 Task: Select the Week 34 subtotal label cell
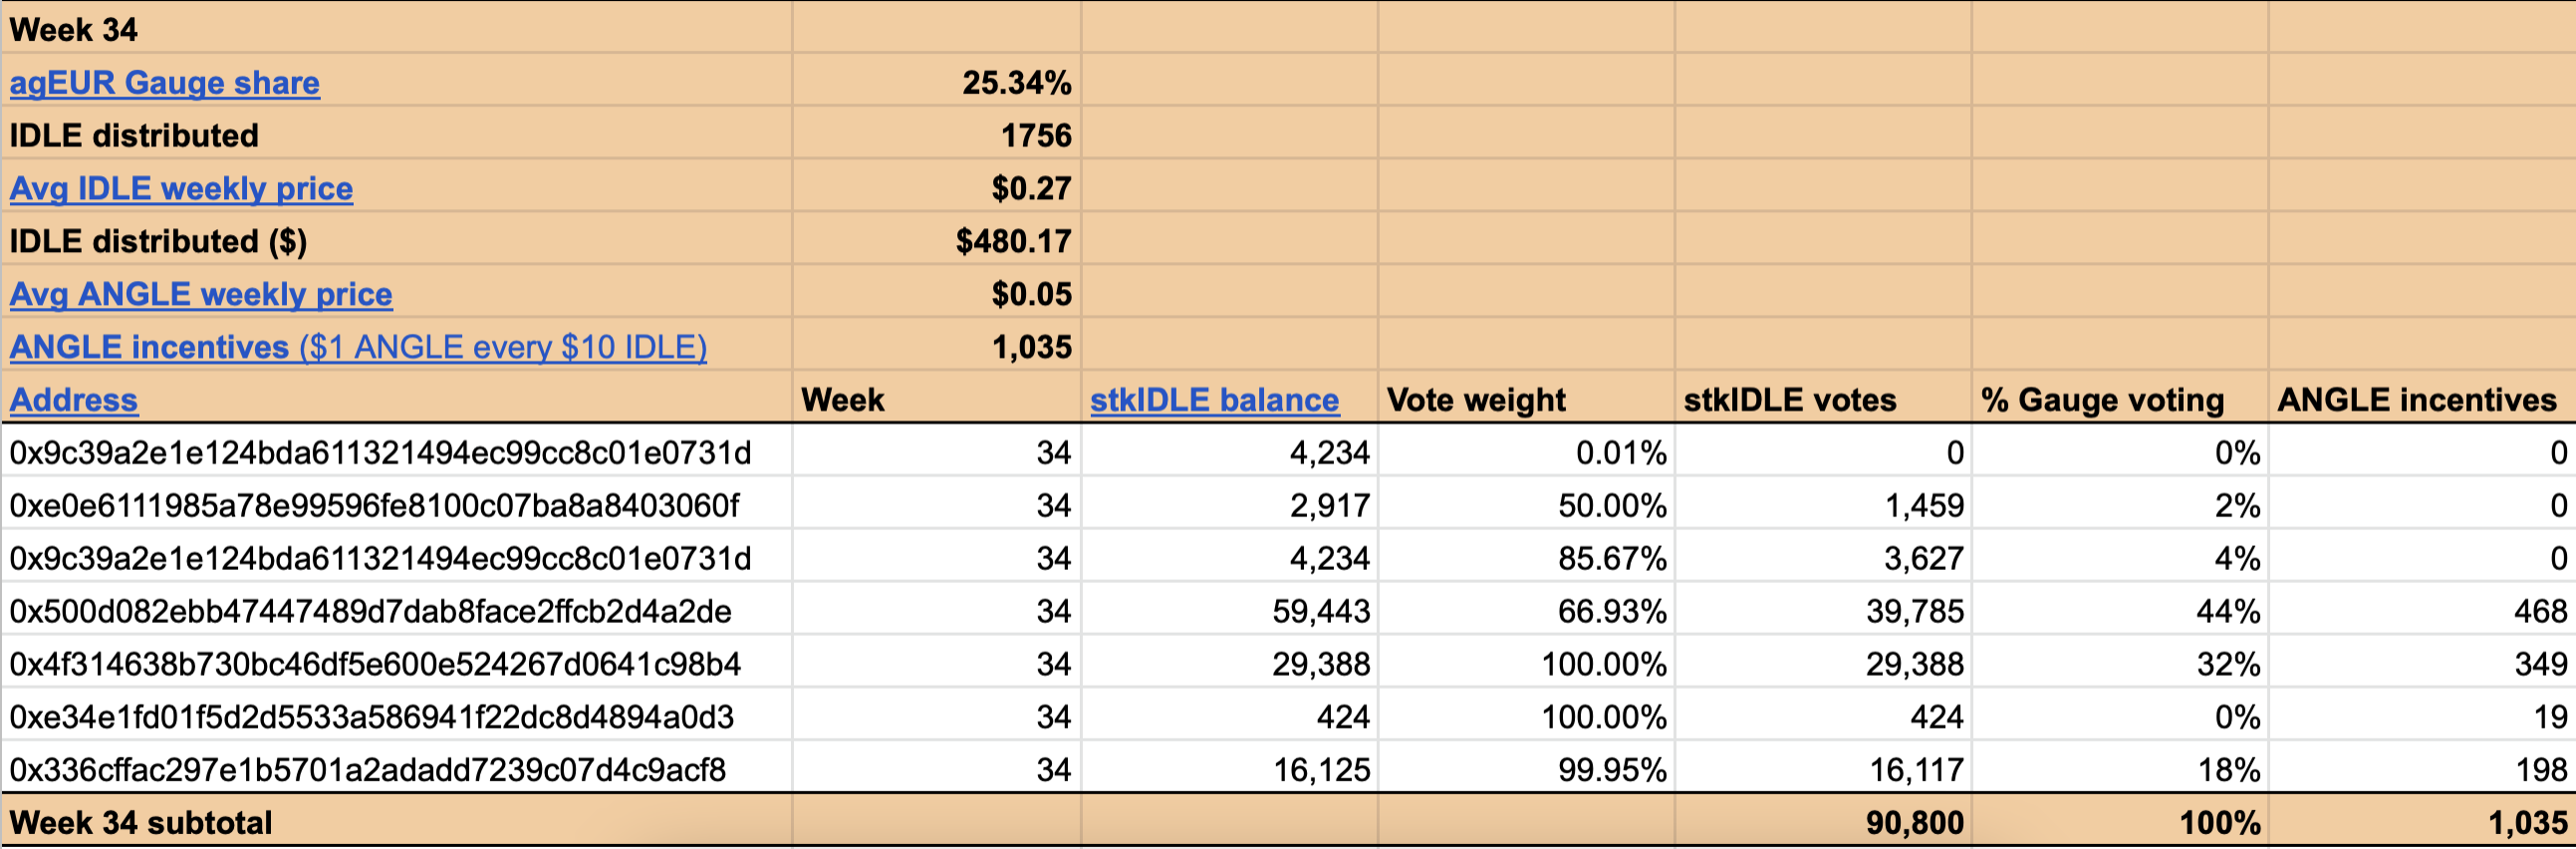397,822
